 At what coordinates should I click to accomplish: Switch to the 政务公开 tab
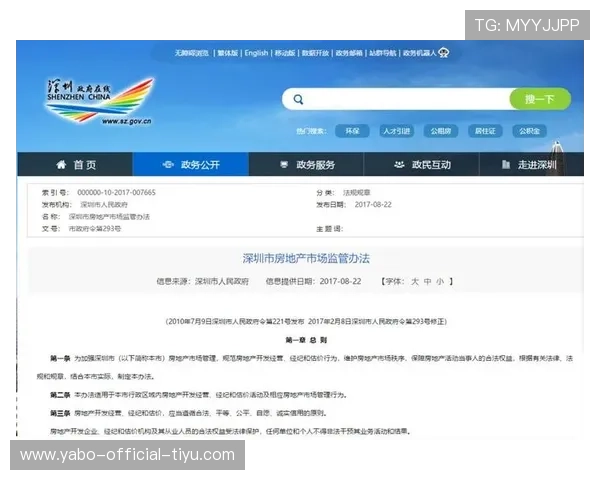coord(191,165)
